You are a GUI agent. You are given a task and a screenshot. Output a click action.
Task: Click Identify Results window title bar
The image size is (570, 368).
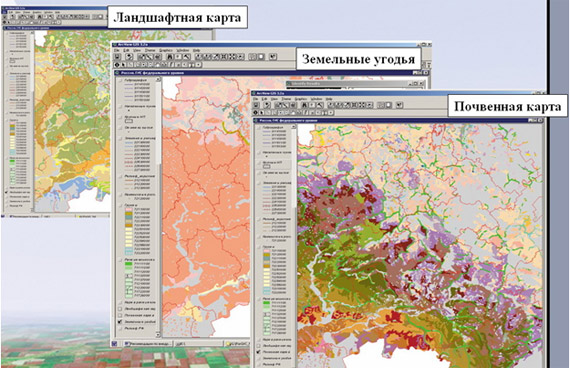356,84
